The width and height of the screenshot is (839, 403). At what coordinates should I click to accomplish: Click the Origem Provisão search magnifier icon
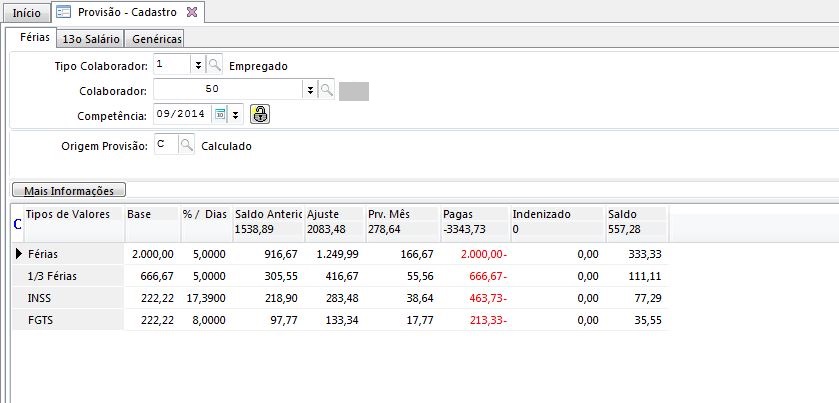click(187, 145)
